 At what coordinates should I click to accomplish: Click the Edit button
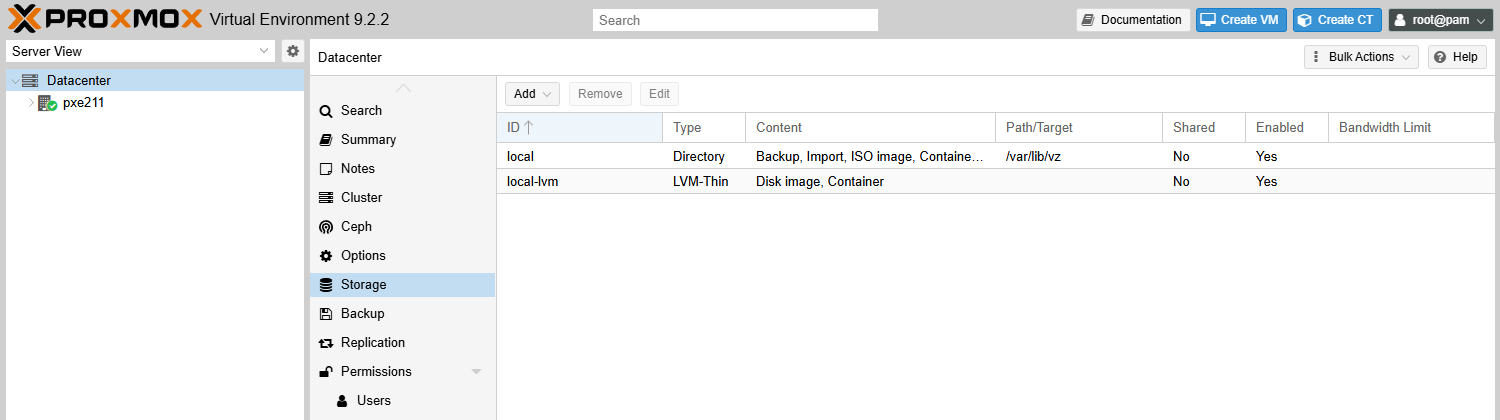[x=659, y=94]
